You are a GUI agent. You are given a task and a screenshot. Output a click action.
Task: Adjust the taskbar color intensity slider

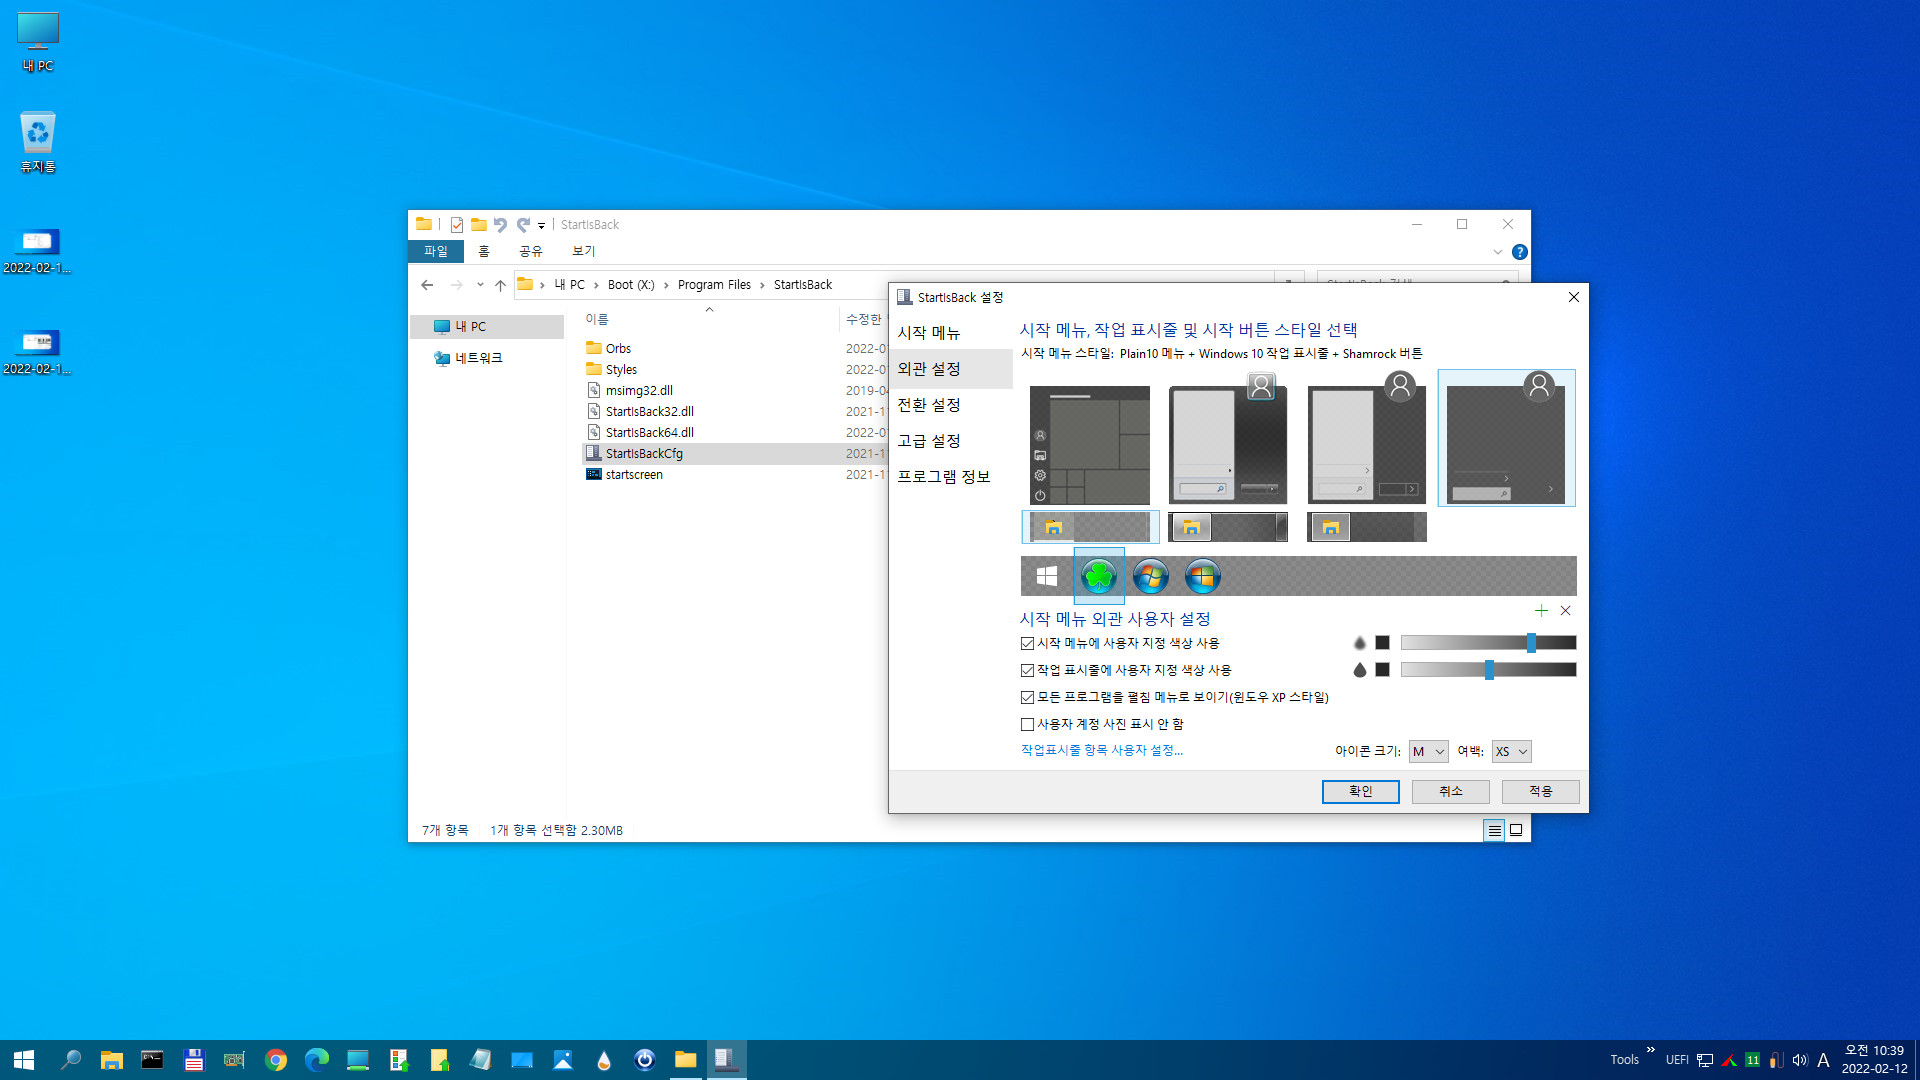tap(1488, 670)
